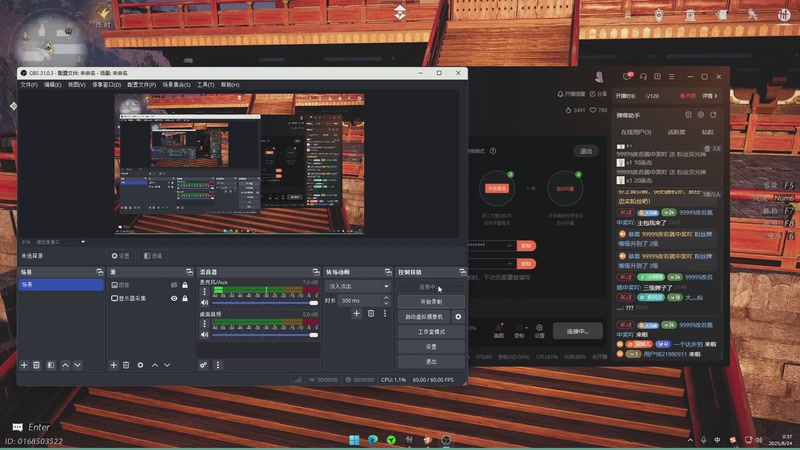Screen dimensions: 800x450
Task: Click the OBS preview canvas thumbnail
Action: click(239, 164)
